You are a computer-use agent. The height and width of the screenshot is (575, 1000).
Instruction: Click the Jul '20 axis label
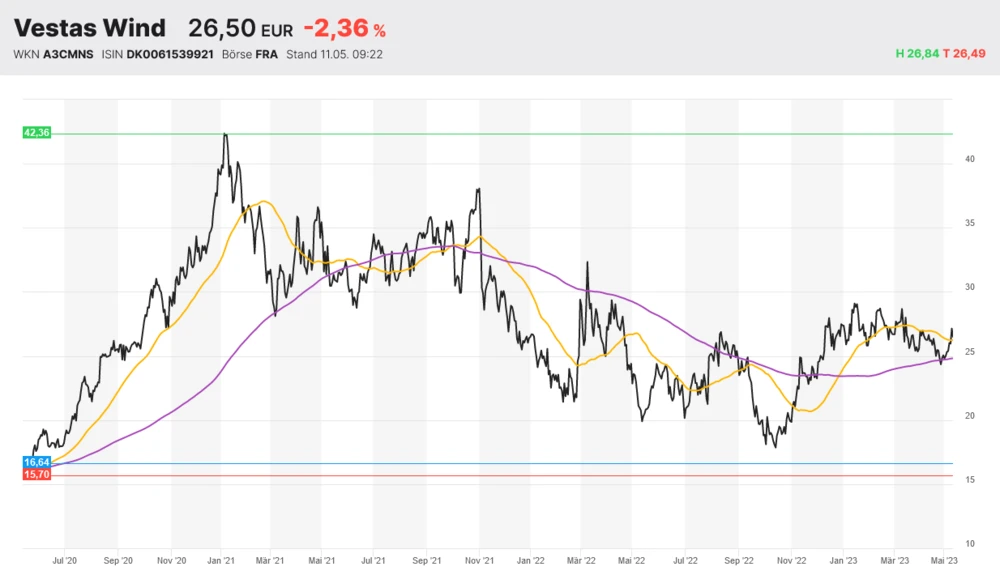[x=64, y=560]
